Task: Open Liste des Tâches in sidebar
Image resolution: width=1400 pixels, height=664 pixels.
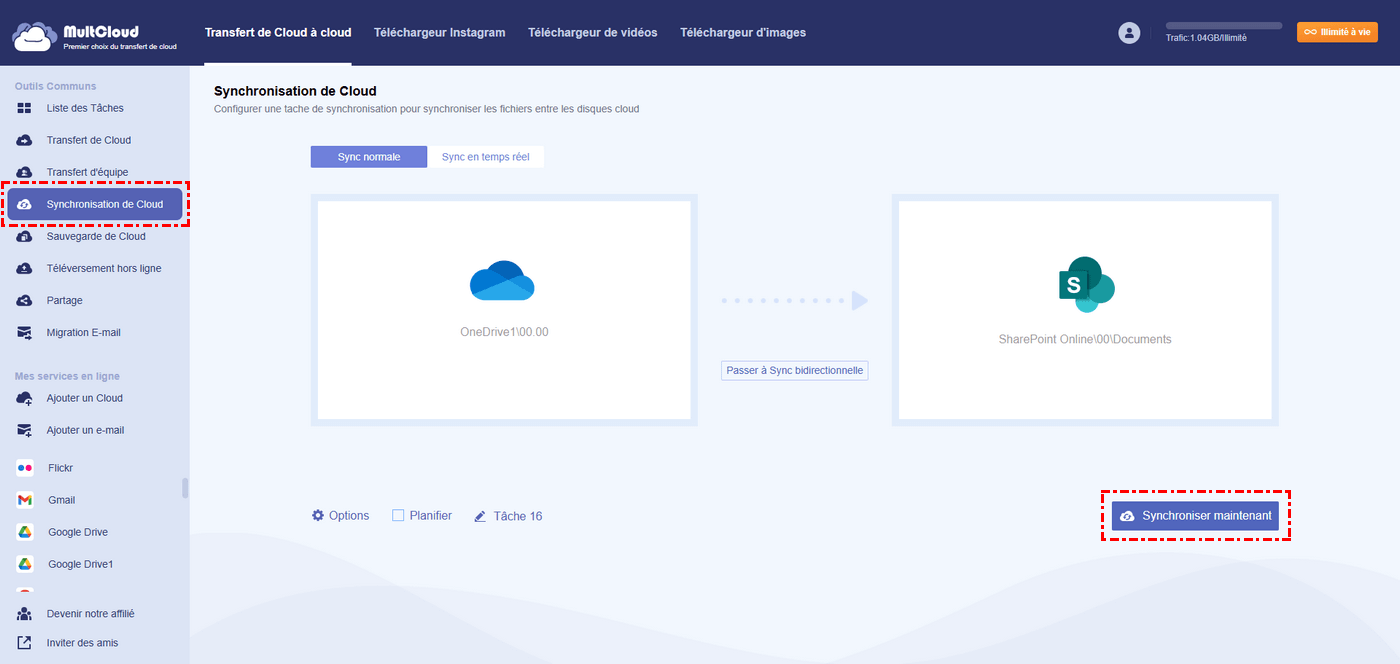Action: [x=85, y=108]
